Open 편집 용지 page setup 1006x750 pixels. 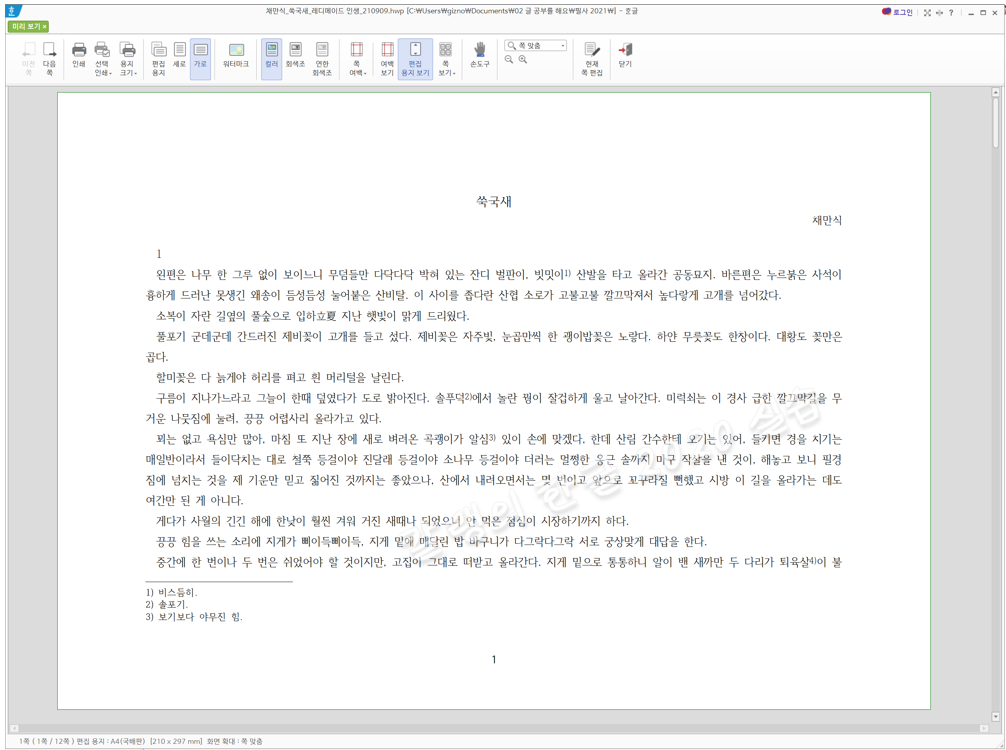pyautogui.click(x=158, y=58)
